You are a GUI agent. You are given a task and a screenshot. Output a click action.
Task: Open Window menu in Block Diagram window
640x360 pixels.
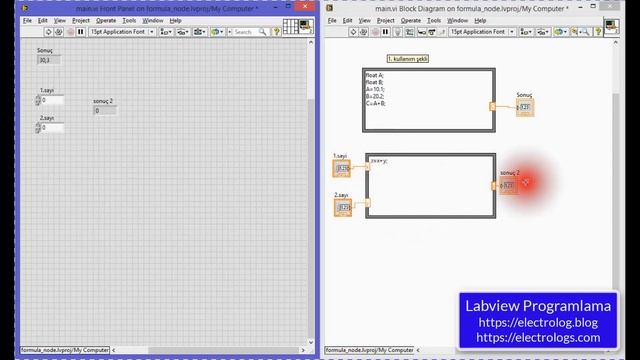point(457,20)
